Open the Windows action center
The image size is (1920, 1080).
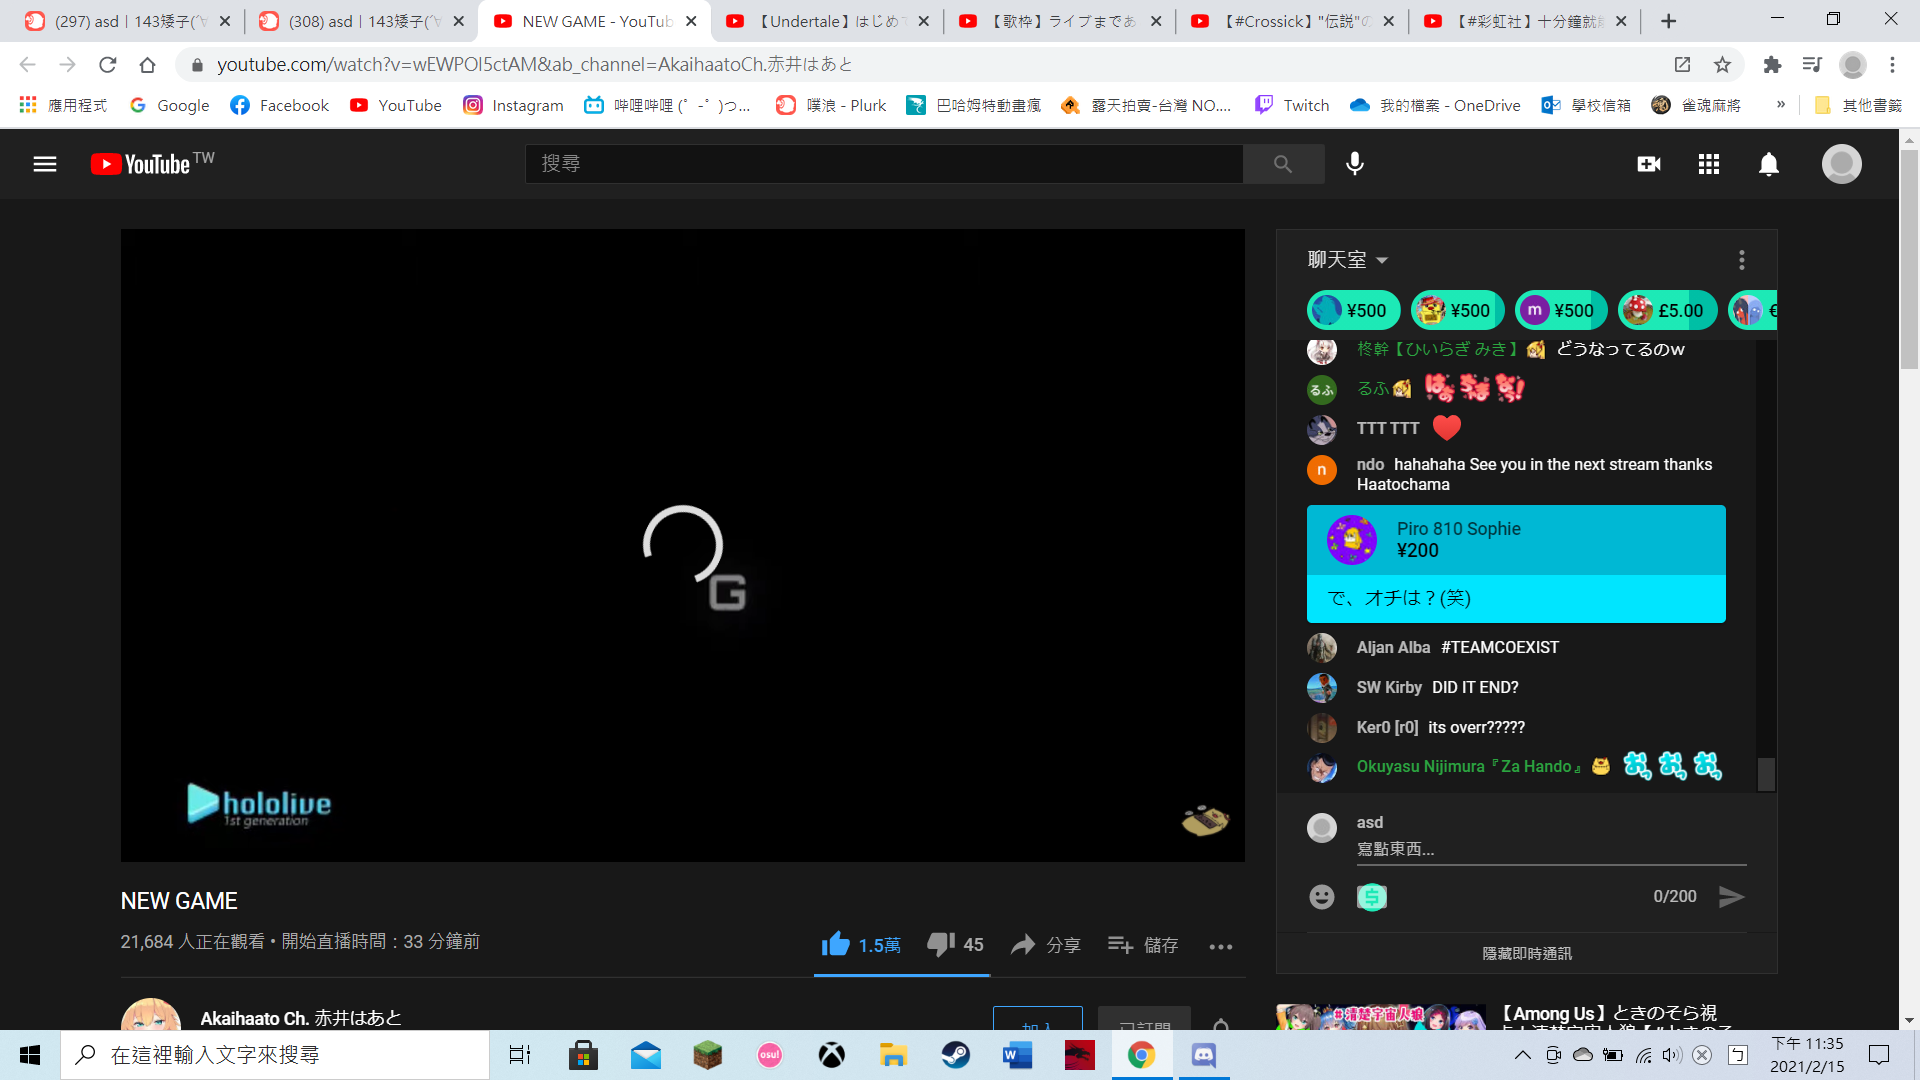pos(1879,1055)
